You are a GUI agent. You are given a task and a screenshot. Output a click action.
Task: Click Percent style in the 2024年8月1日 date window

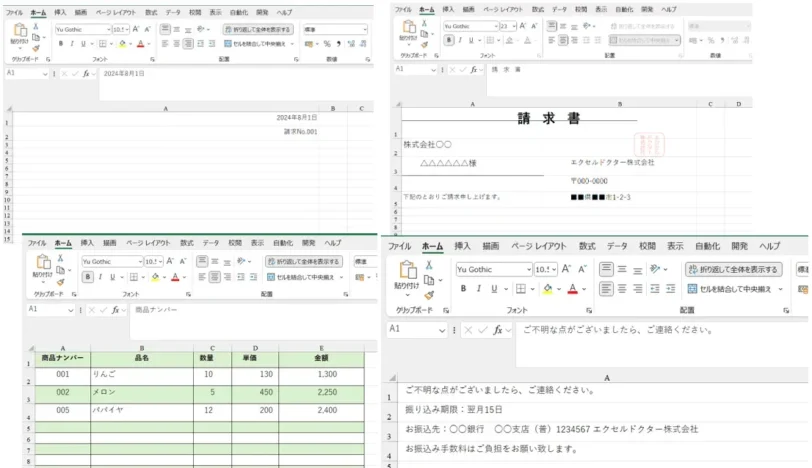tap(327, 44)
